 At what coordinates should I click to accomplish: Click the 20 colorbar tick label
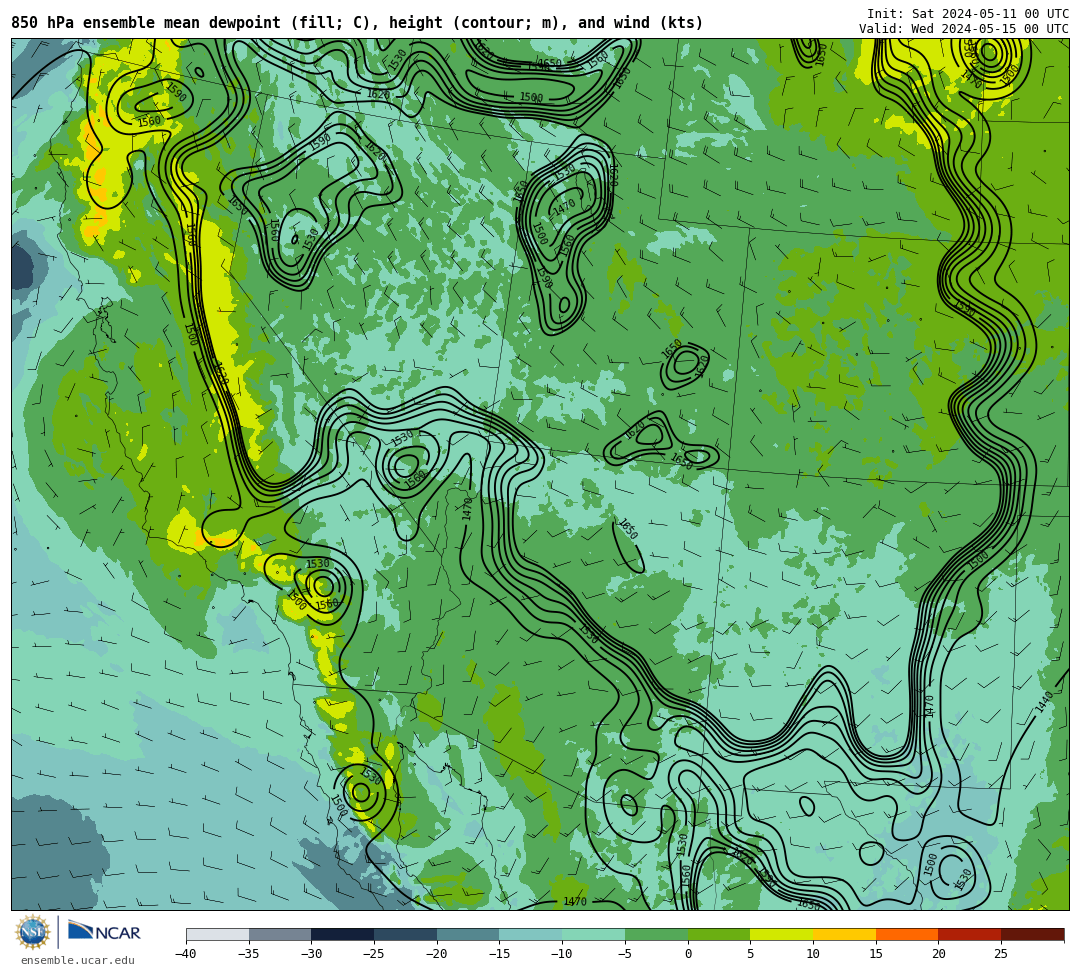coord(938,954)
